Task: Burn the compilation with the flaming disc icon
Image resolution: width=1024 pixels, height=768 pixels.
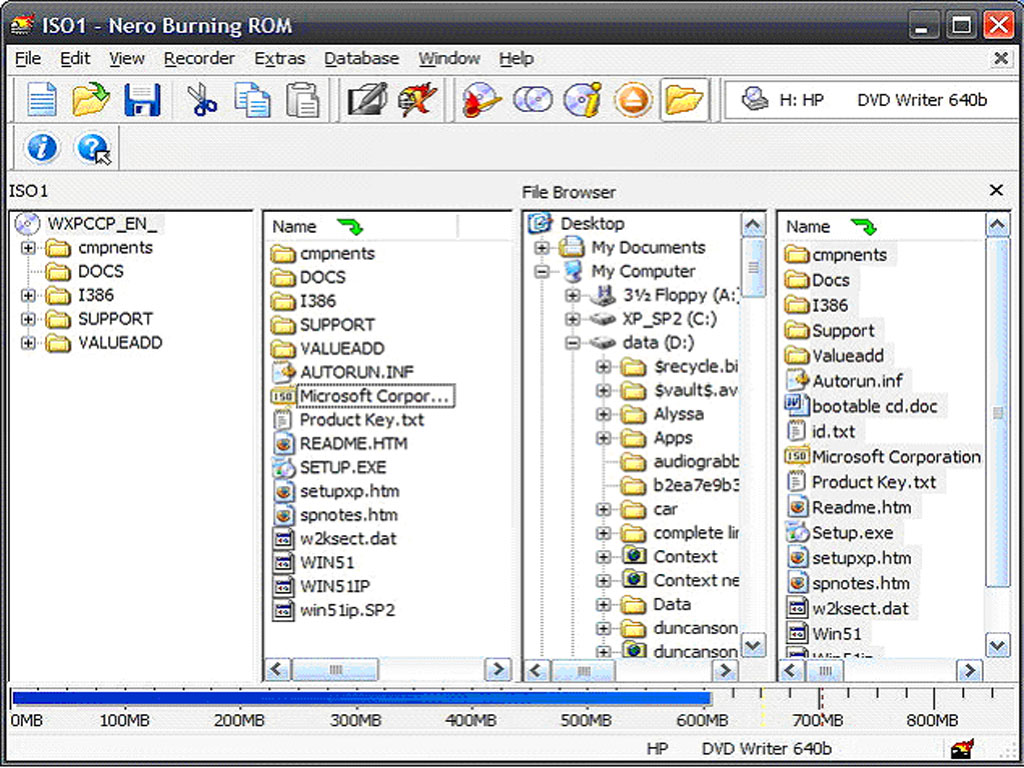Action: pyautogui.click(x=481, y=100)
